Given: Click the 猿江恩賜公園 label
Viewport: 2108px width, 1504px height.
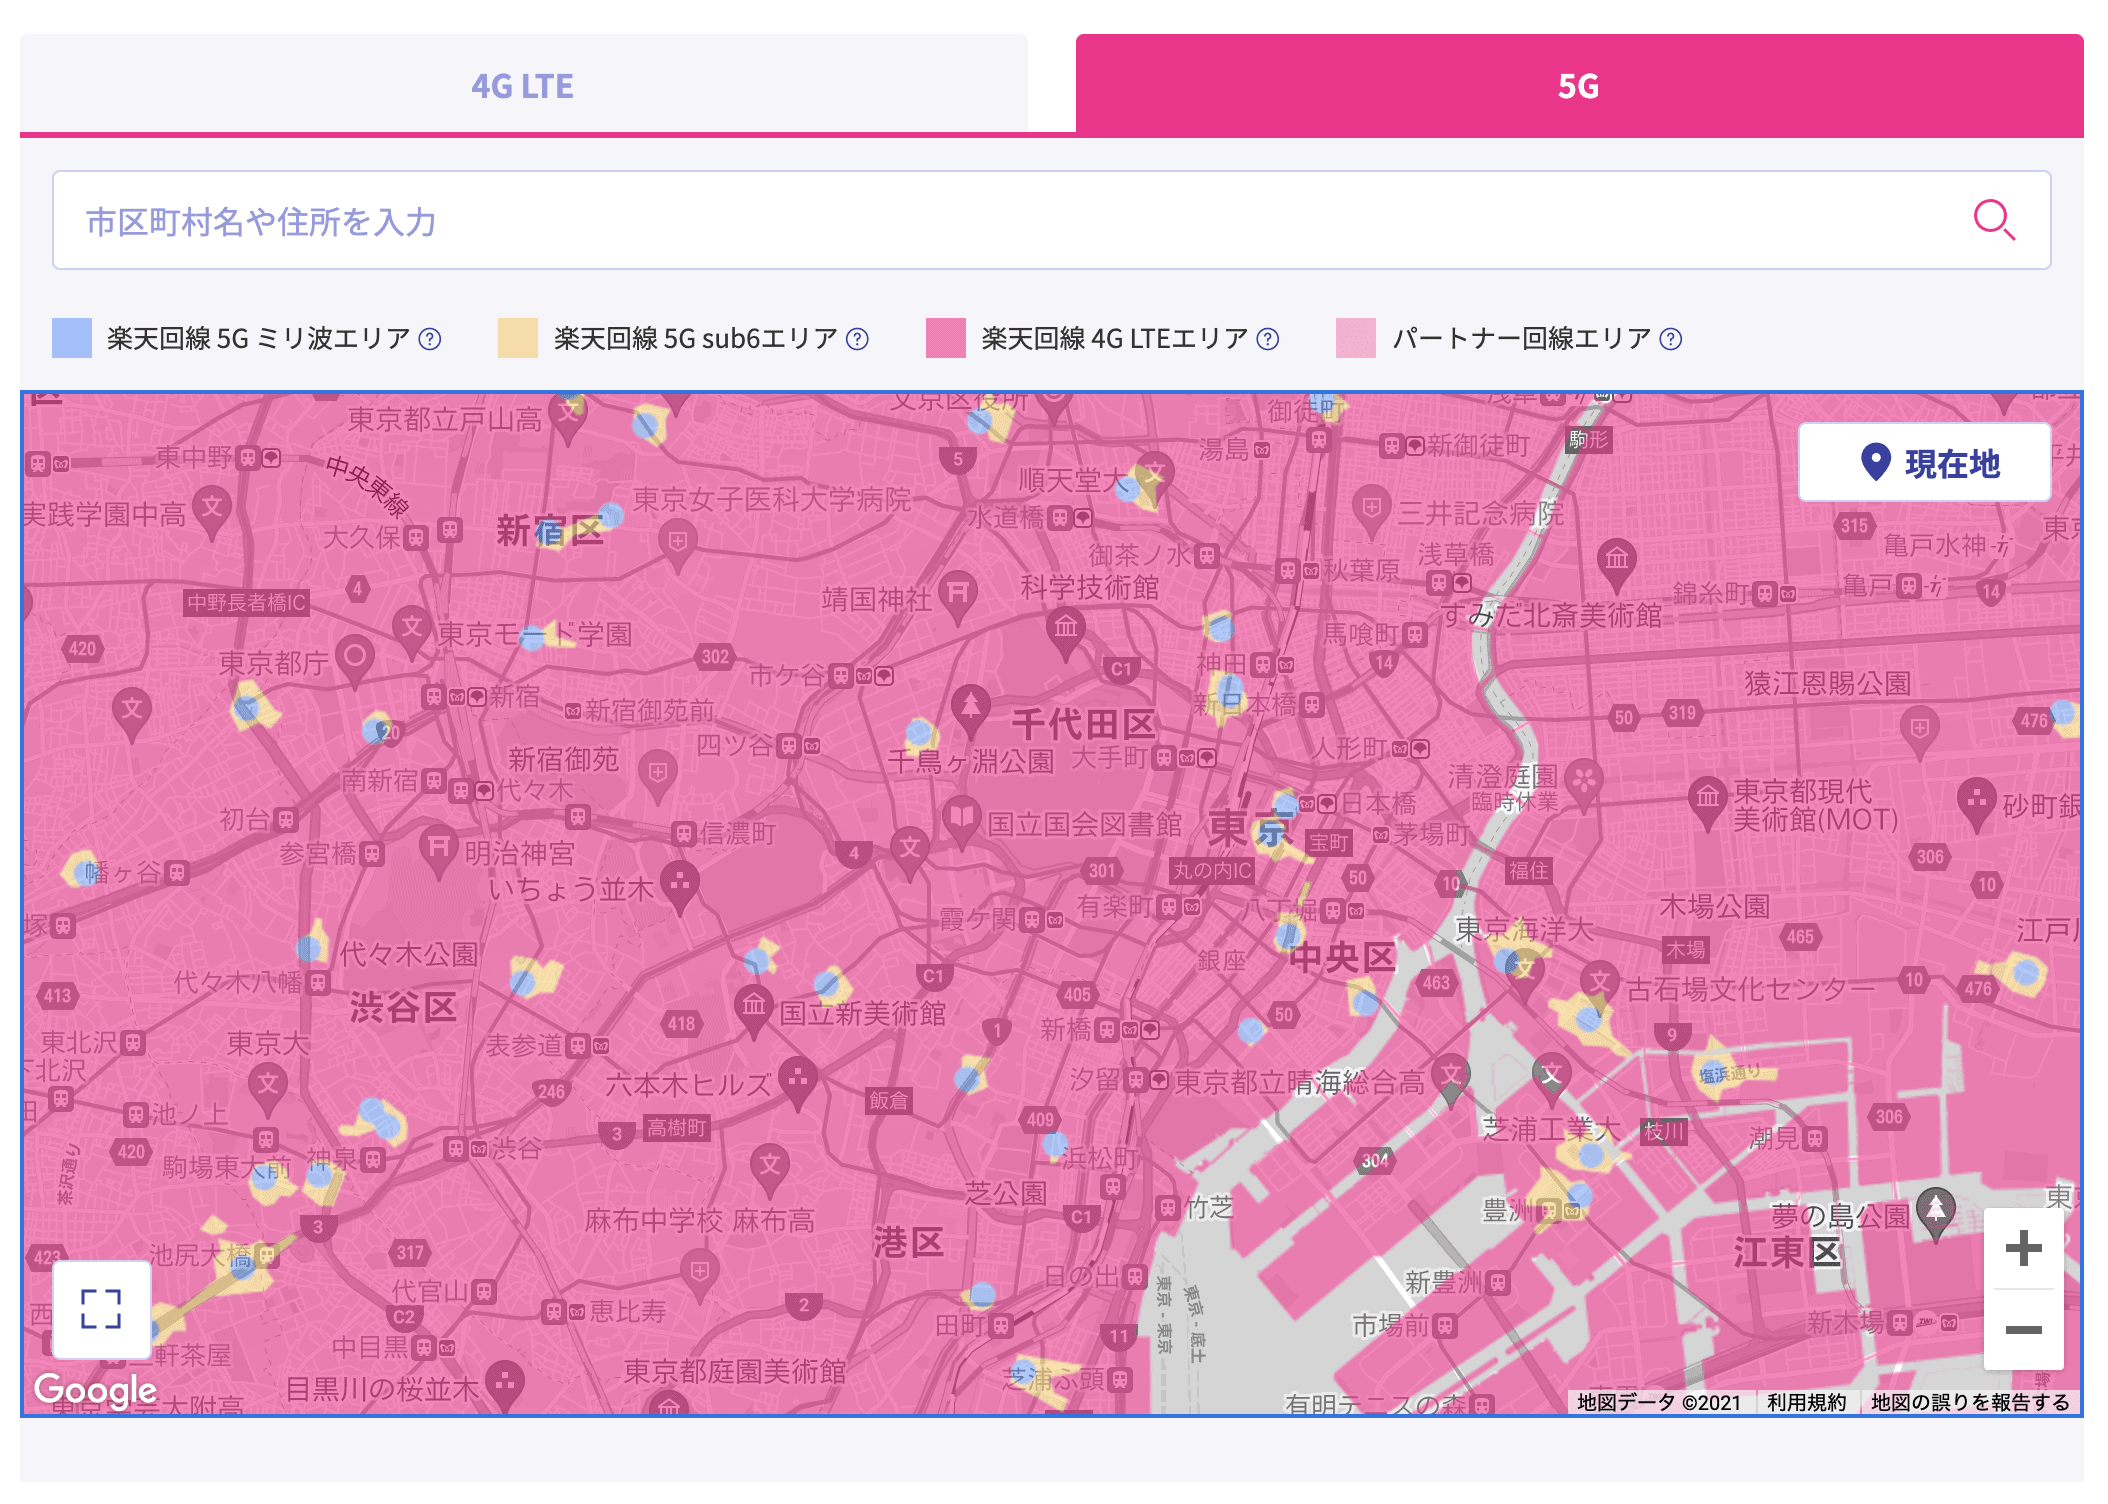Looking at the screenshot, I should click(x=1827, y=683).
